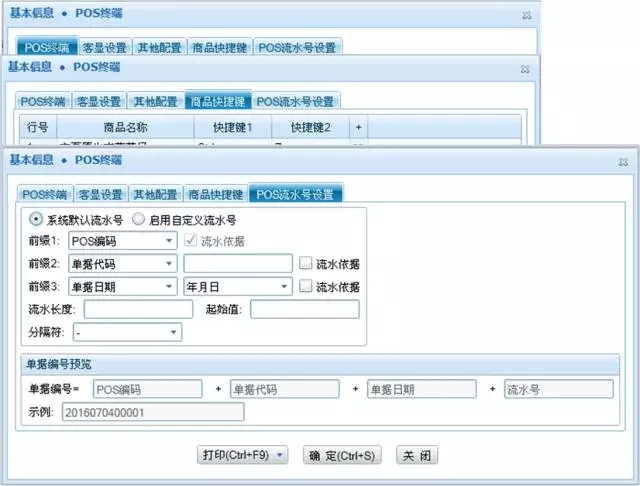
Task: Open 年月日 date format dropdown
Action: click(x=238, y=286)
